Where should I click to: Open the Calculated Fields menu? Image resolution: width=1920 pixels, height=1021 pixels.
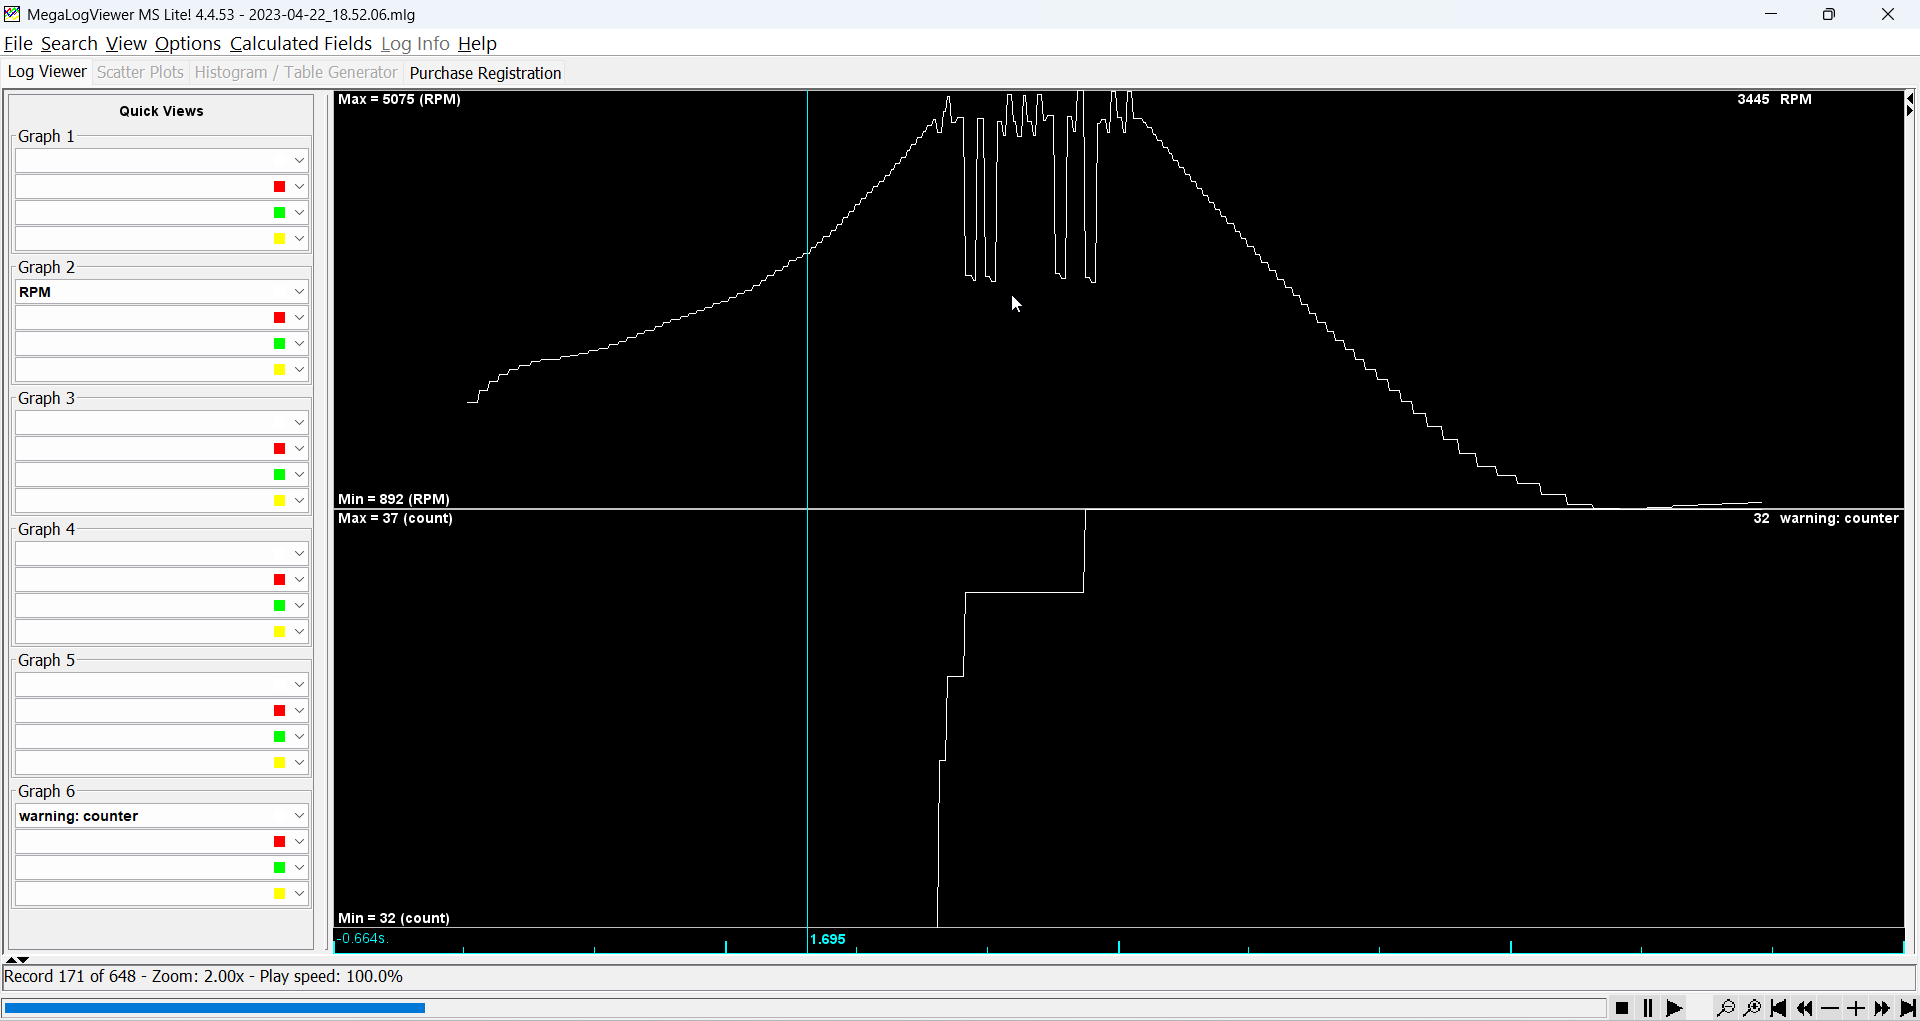(301, 43)
